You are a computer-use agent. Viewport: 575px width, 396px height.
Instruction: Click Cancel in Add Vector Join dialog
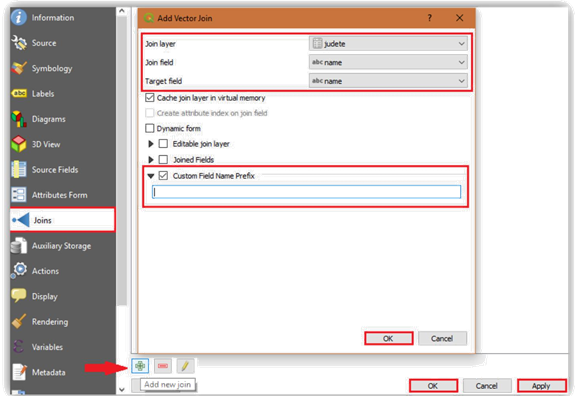(442, 338)
